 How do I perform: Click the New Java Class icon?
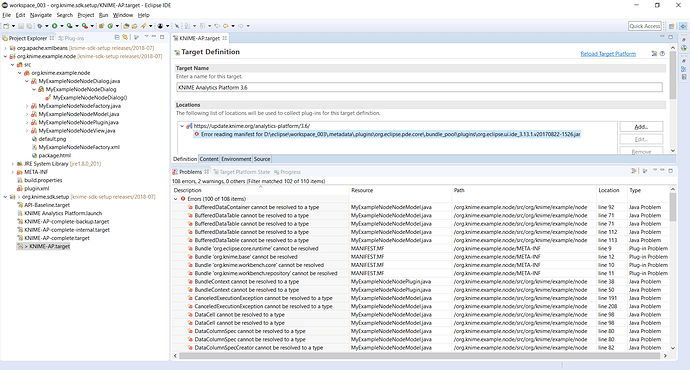(110, 26)
